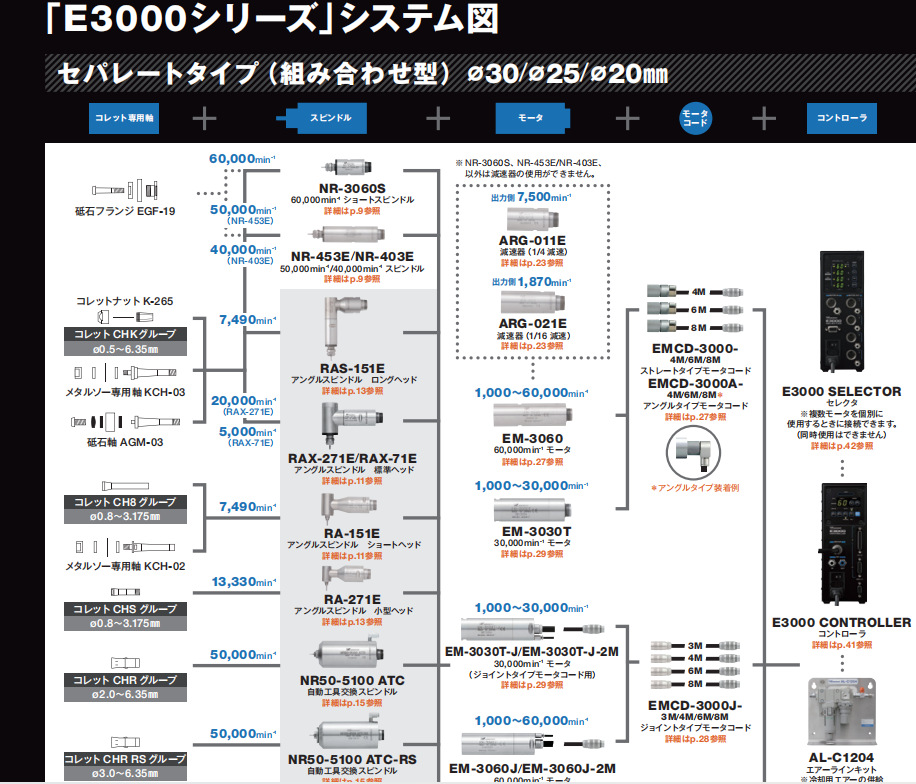This screenshot has height=784, width=916.
Task: Click the EM-3030T motor image
Action: 532,509
